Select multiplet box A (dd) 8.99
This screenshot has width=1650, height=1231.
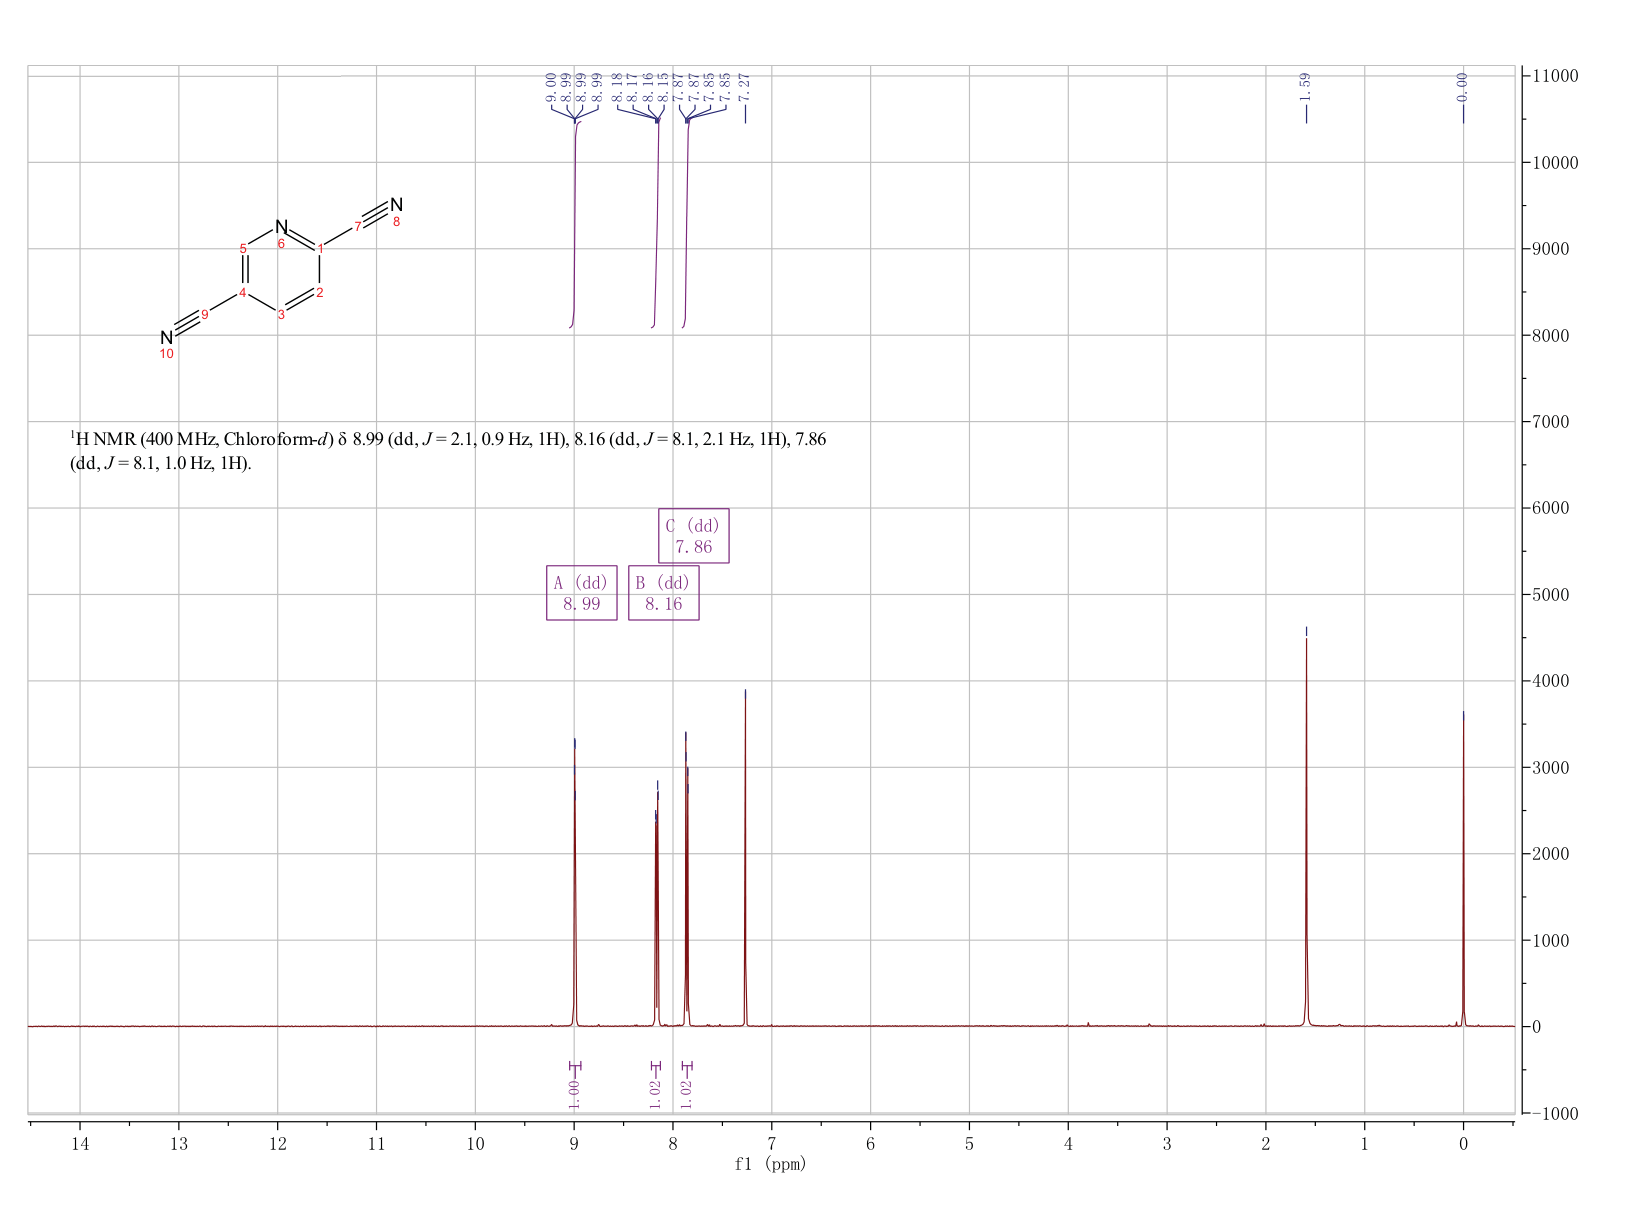click(581, 593)
